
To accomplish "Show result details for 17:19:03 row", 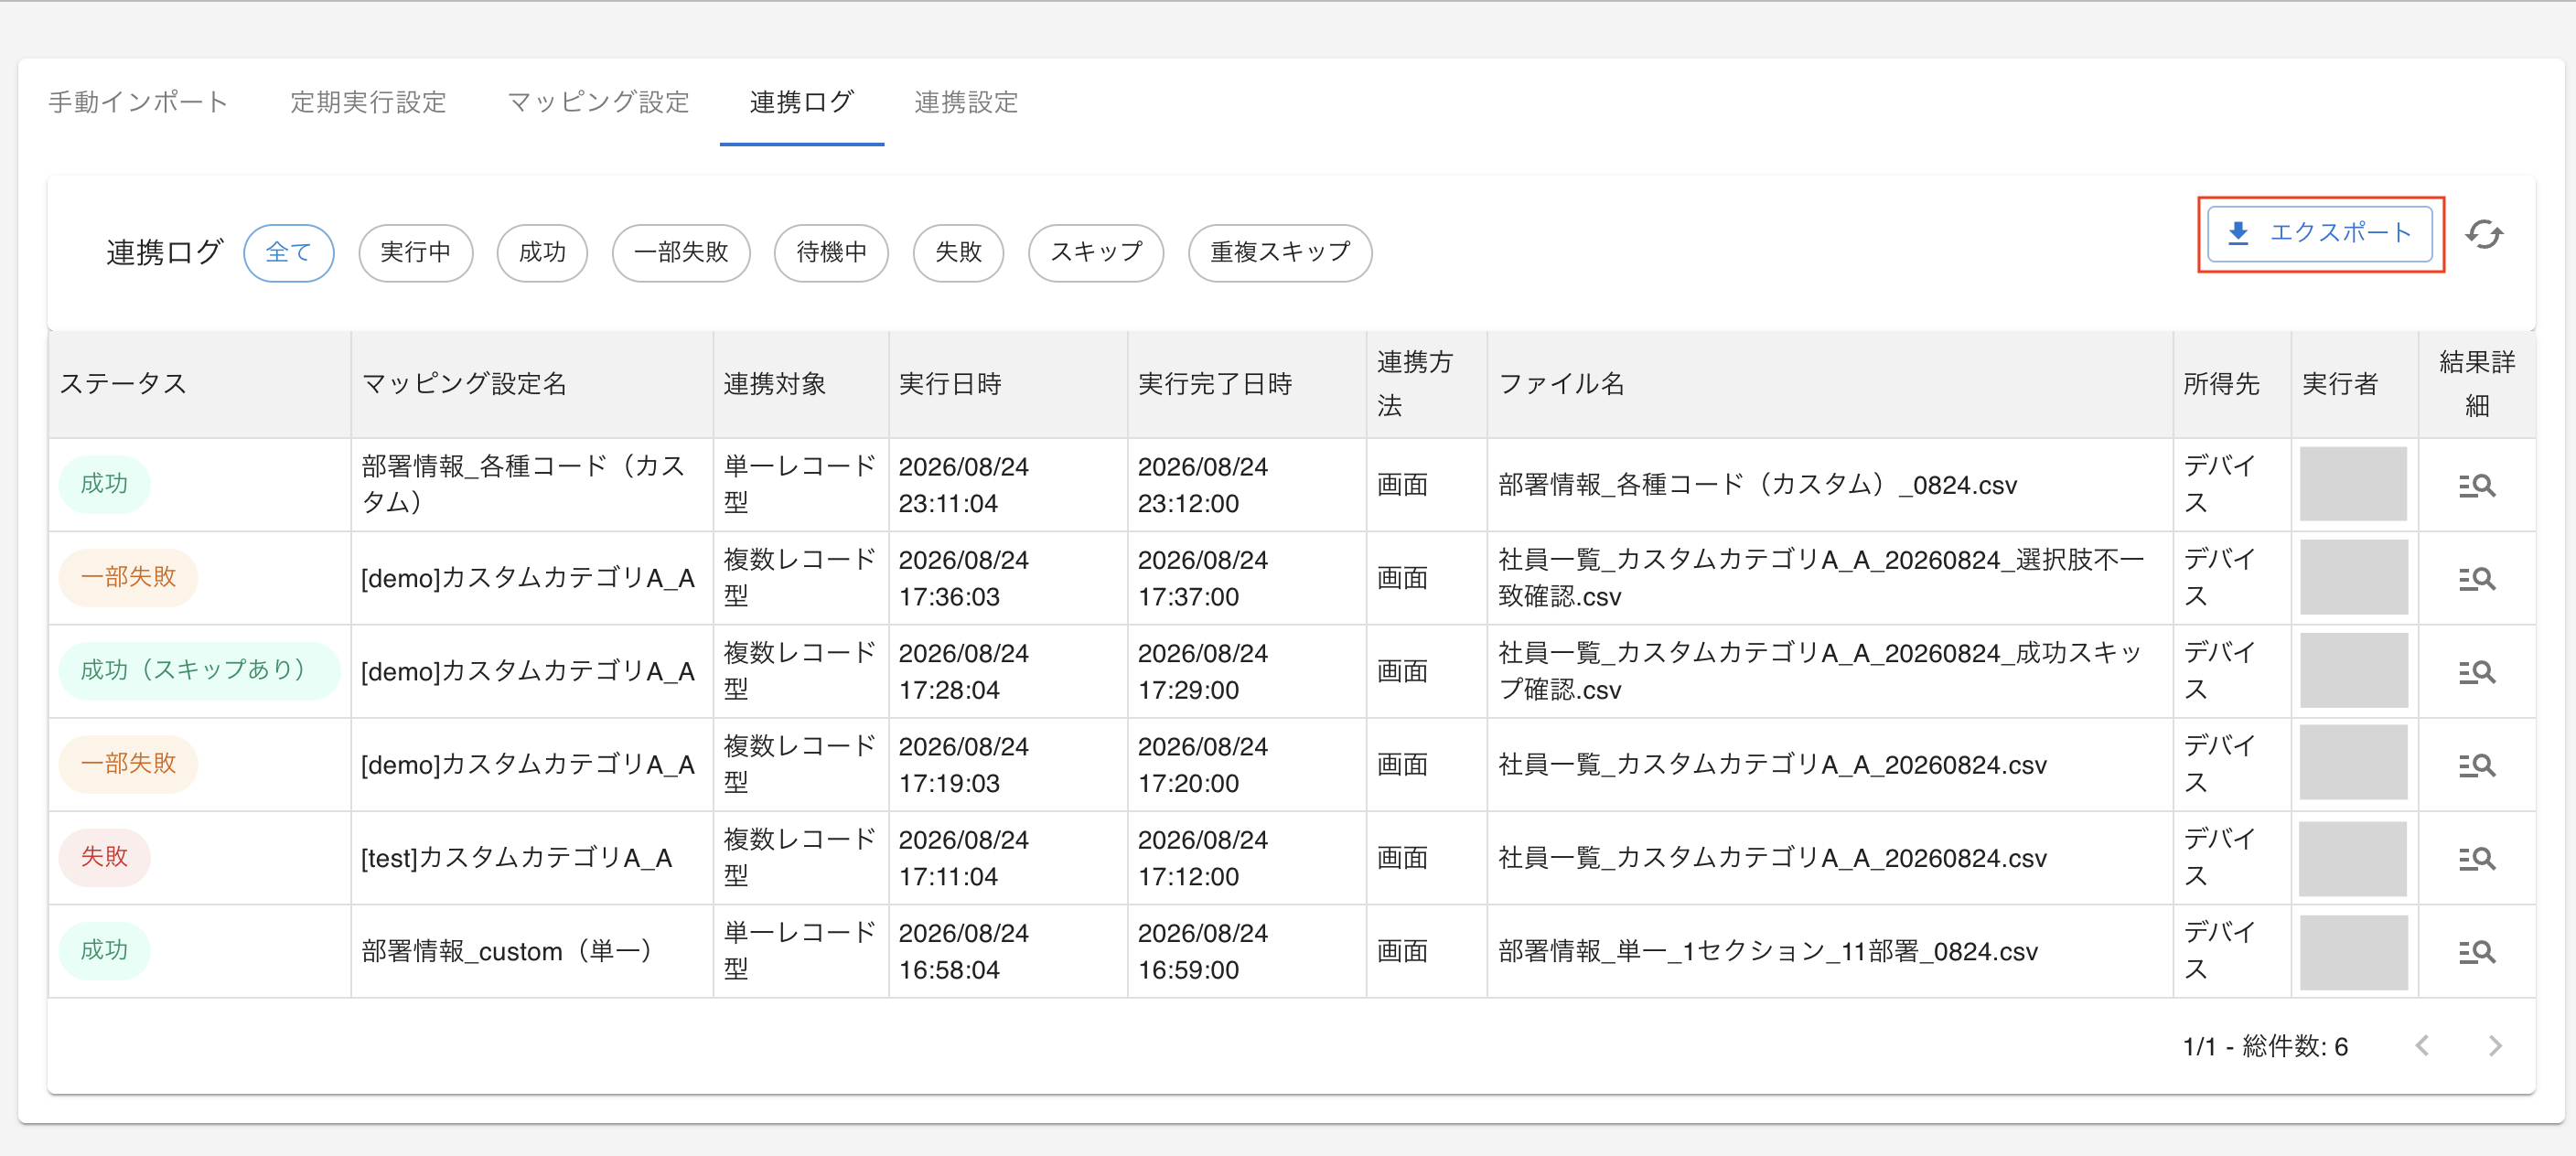I will pyautogui.click(x=2476, y=765).
